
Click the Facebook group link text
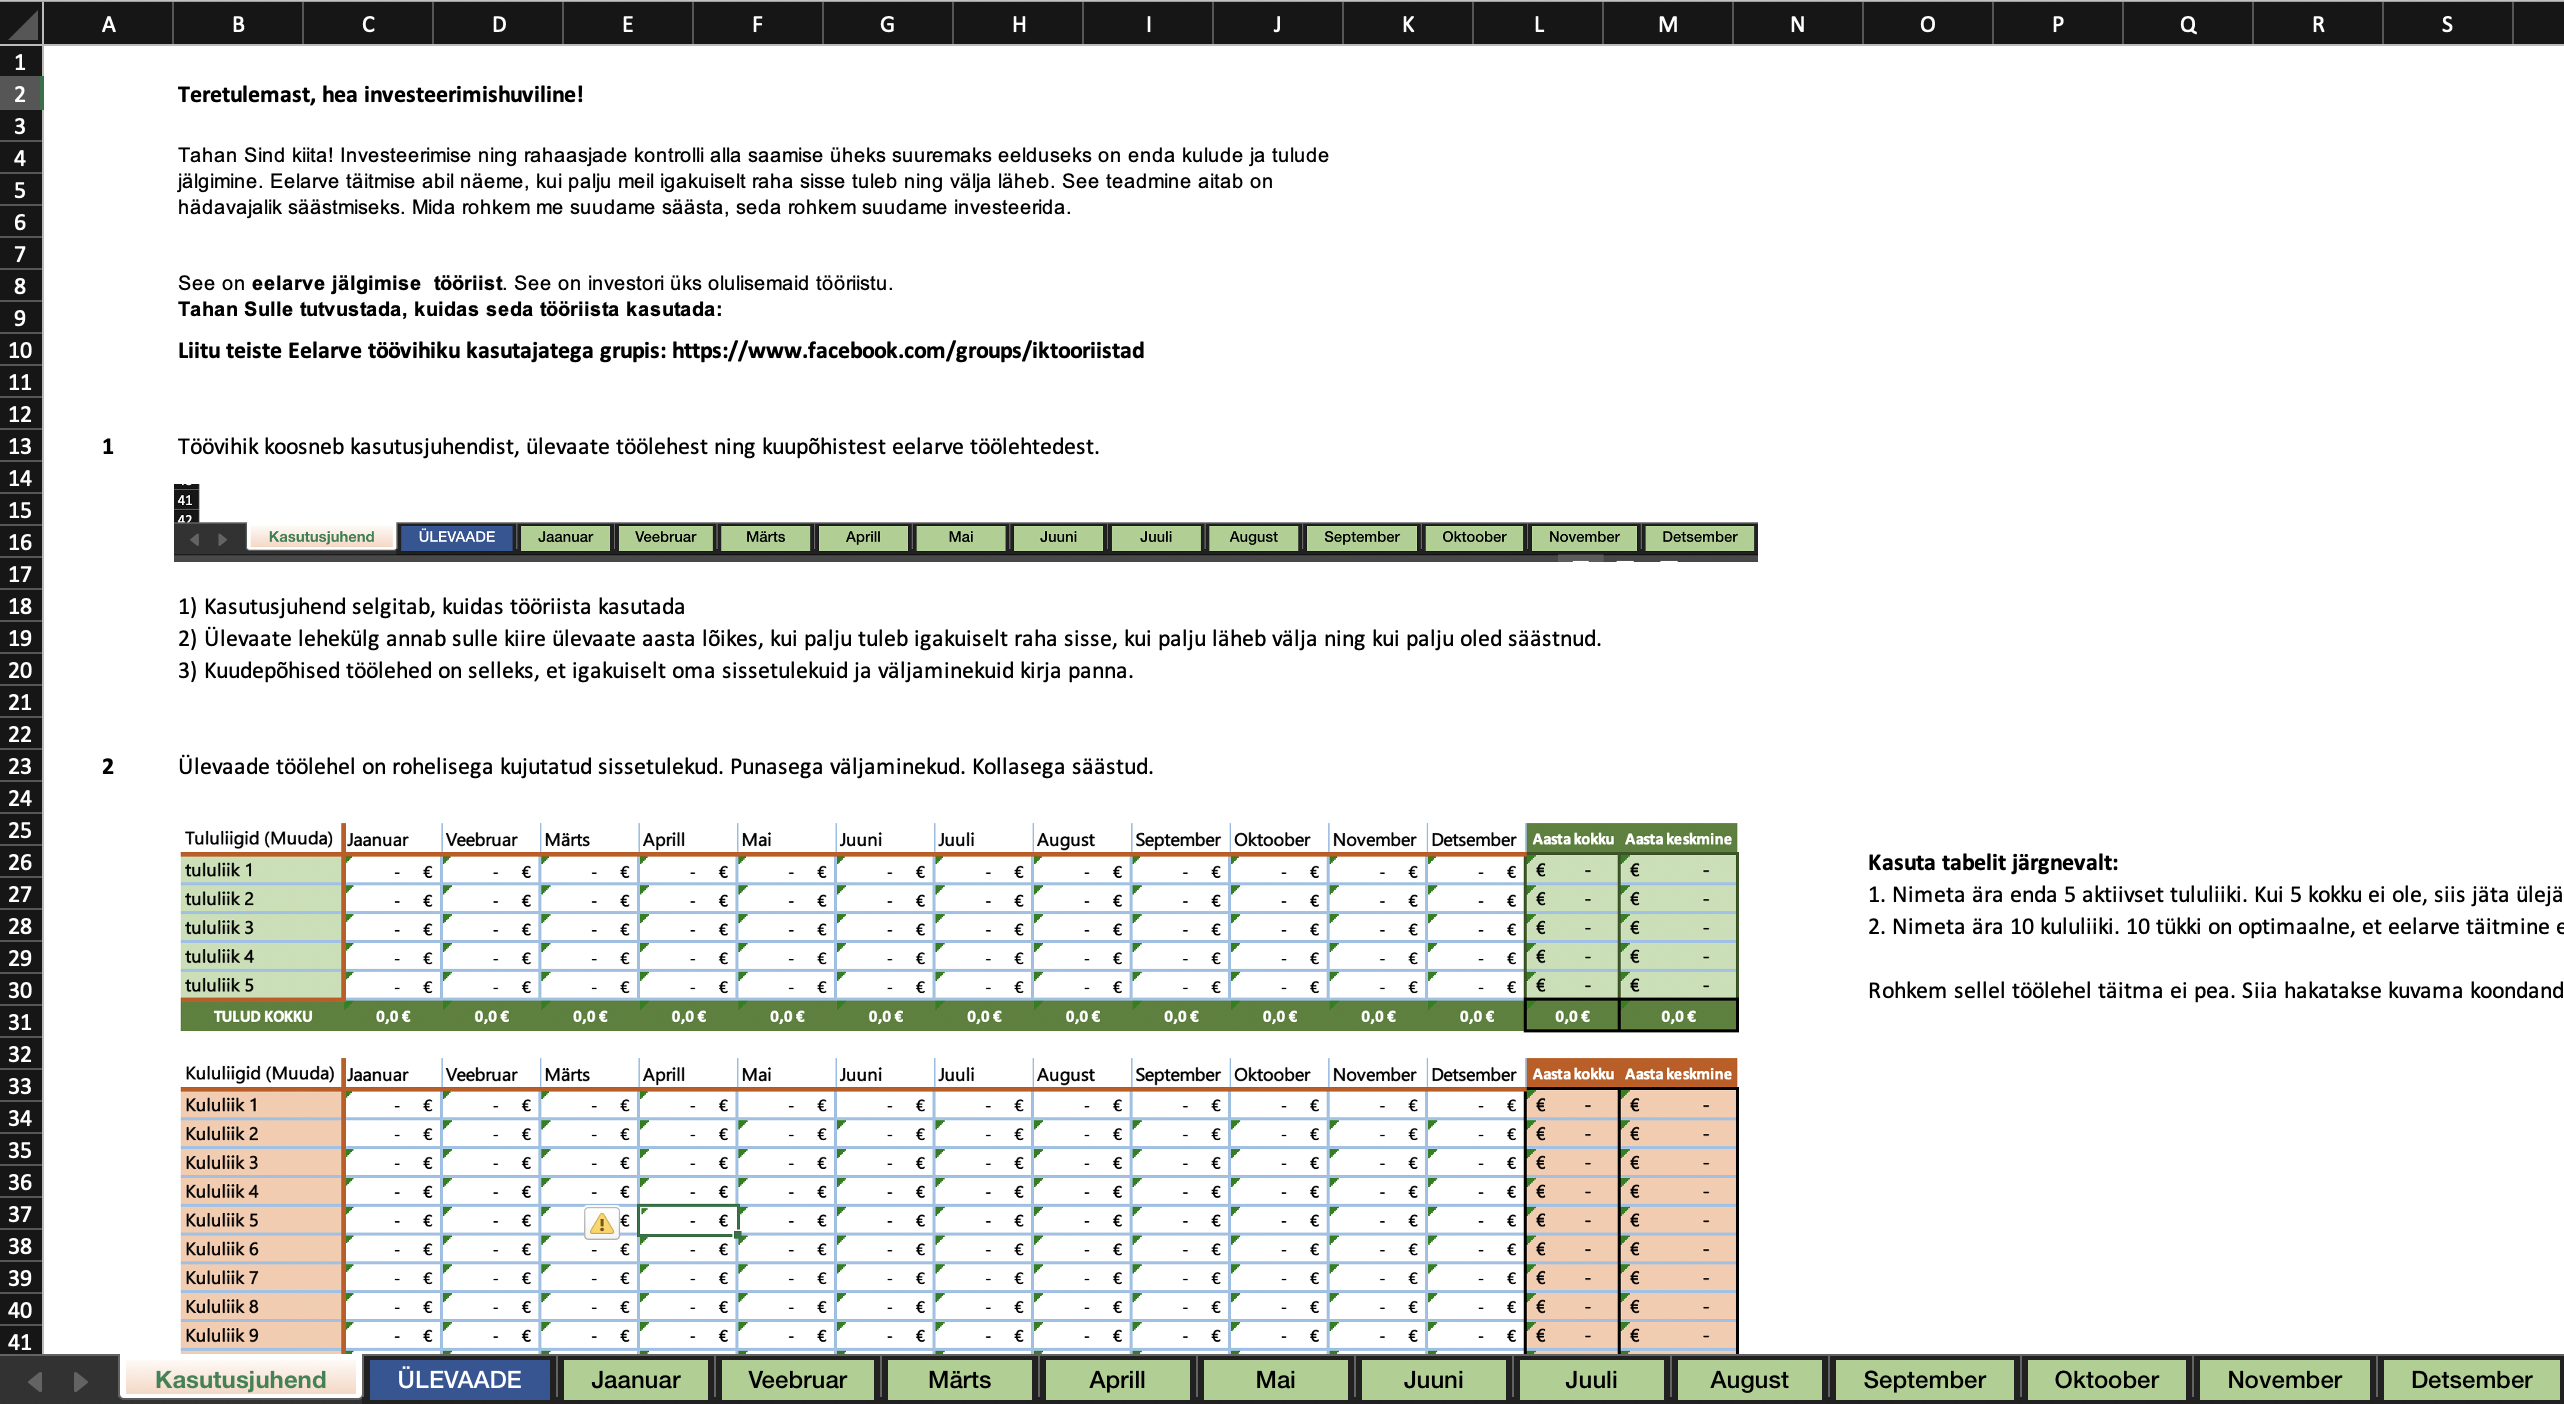(907, 351)
